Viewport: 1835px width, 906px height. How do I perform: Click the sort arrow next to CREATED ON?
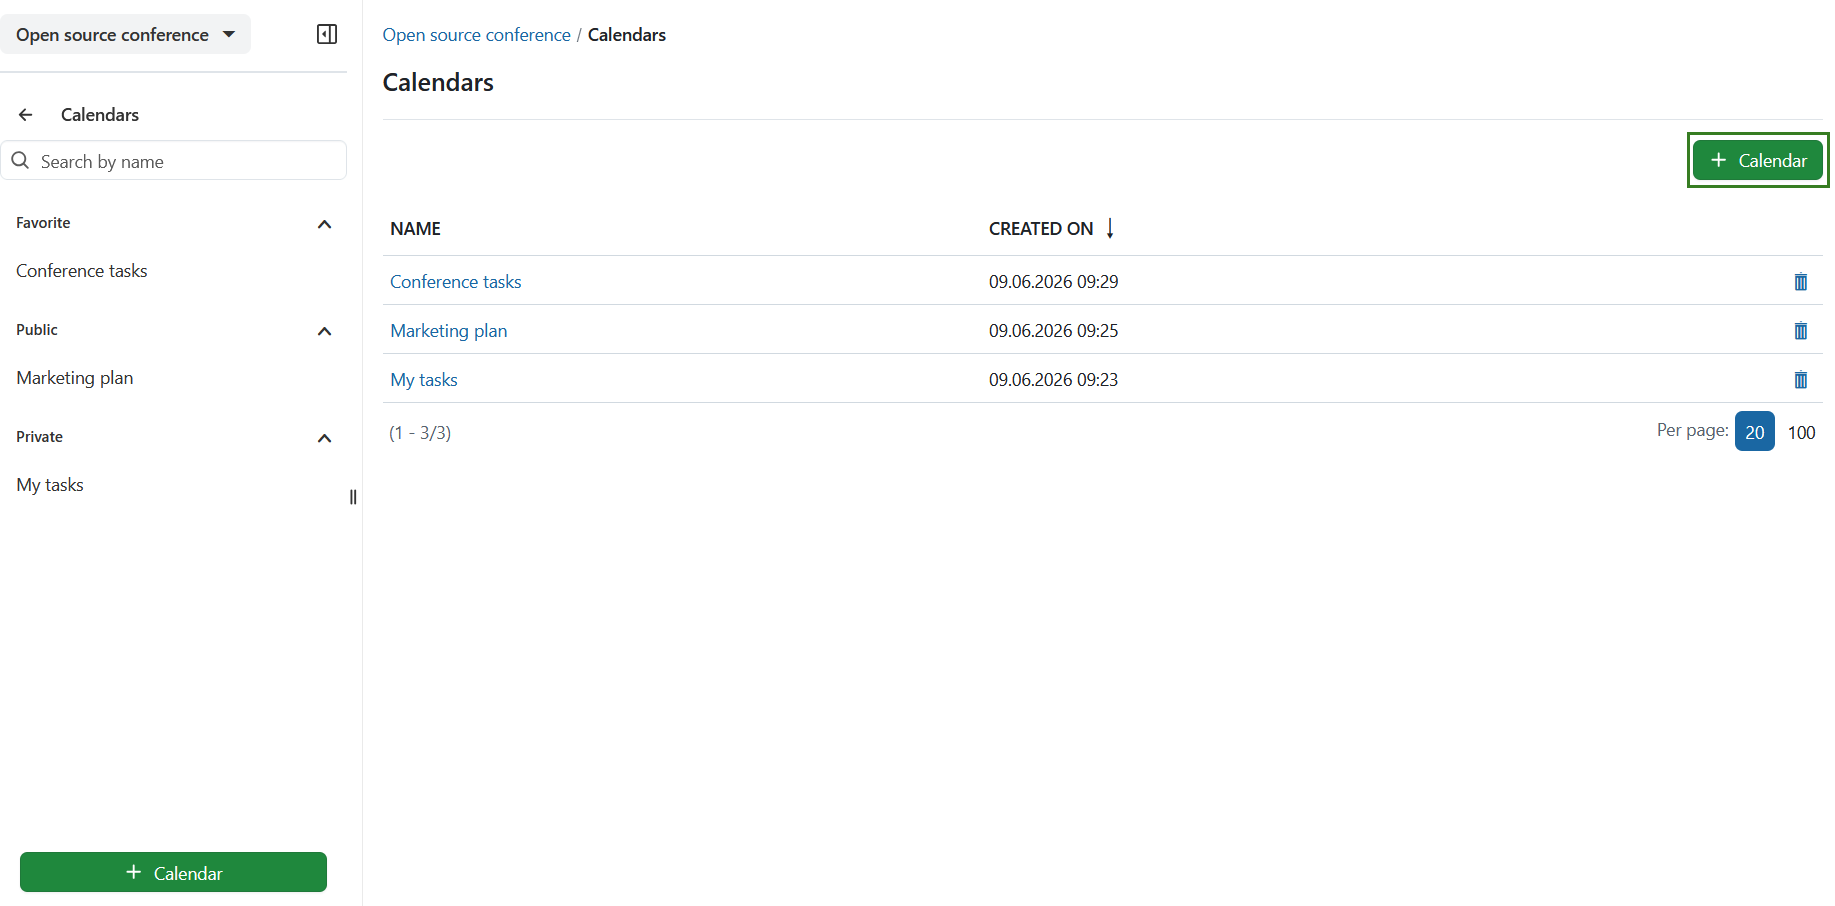coord(1110,229)
